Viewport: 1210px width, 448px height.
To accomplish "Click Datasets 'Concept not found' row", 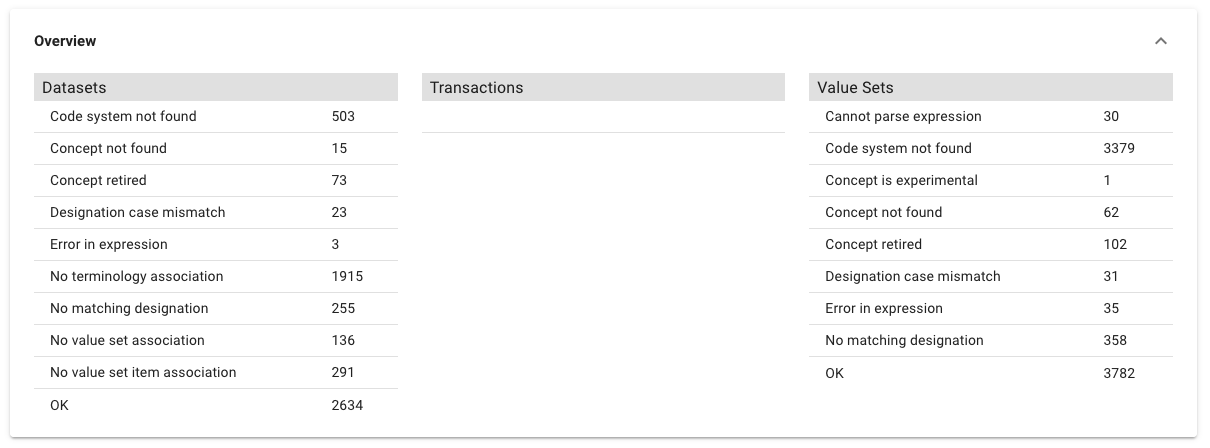I will pyautogui.click(x=108, y=148).
